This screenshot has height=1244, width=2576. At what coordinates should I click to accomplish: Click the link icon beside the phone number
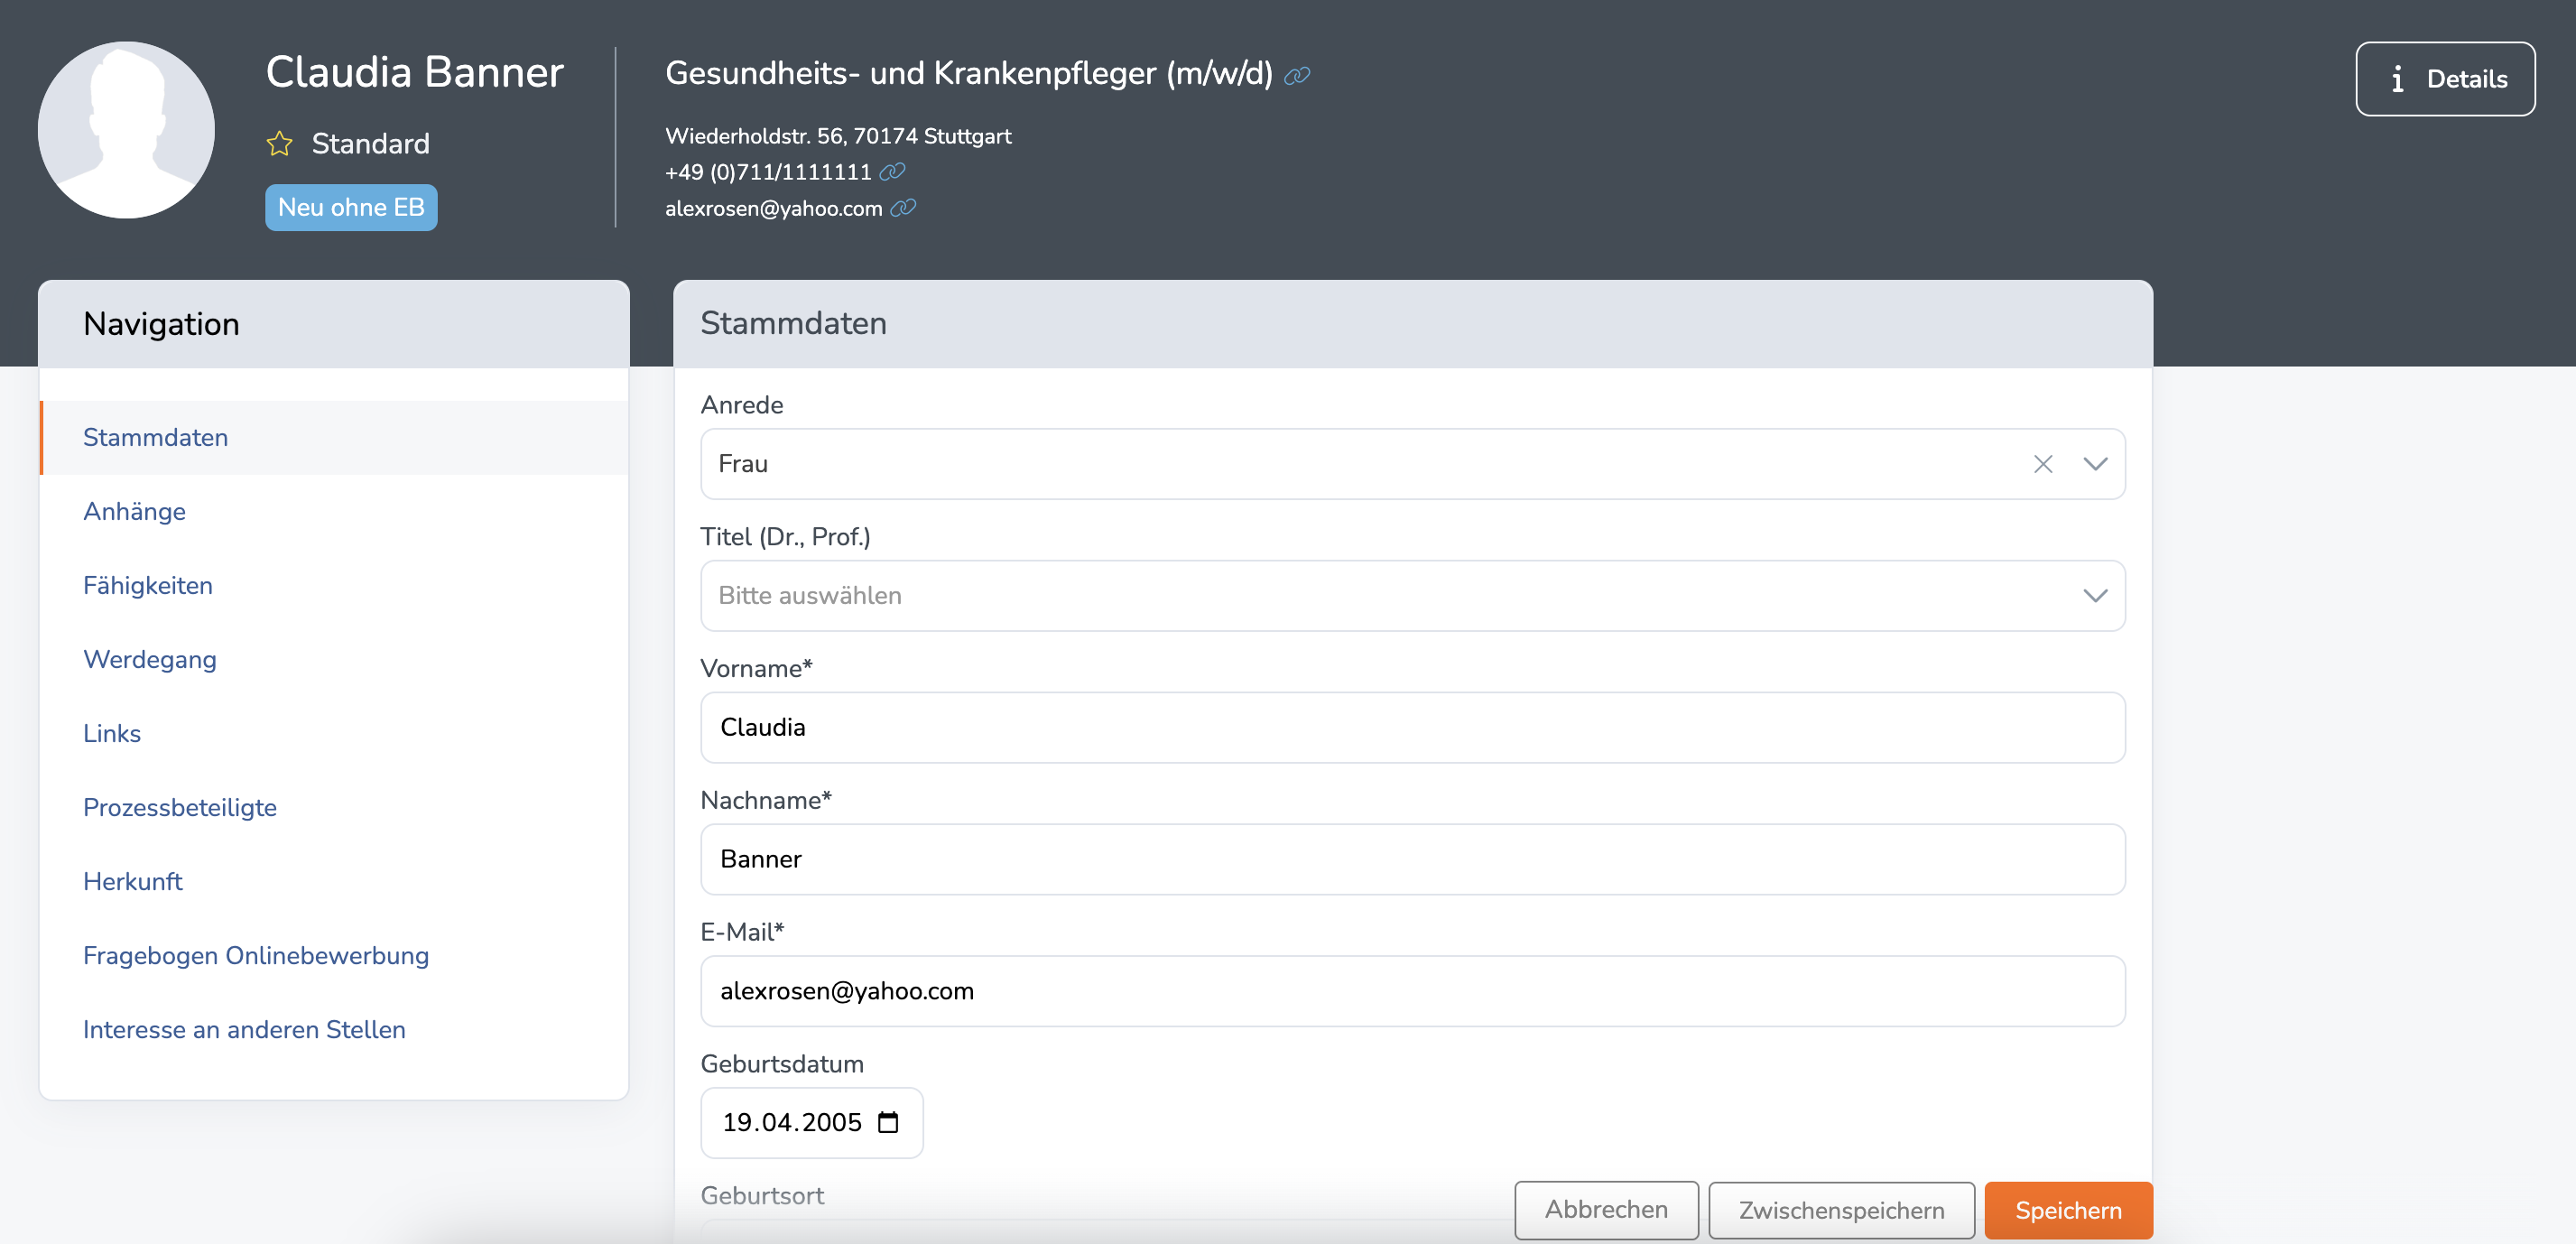point(892,172)
